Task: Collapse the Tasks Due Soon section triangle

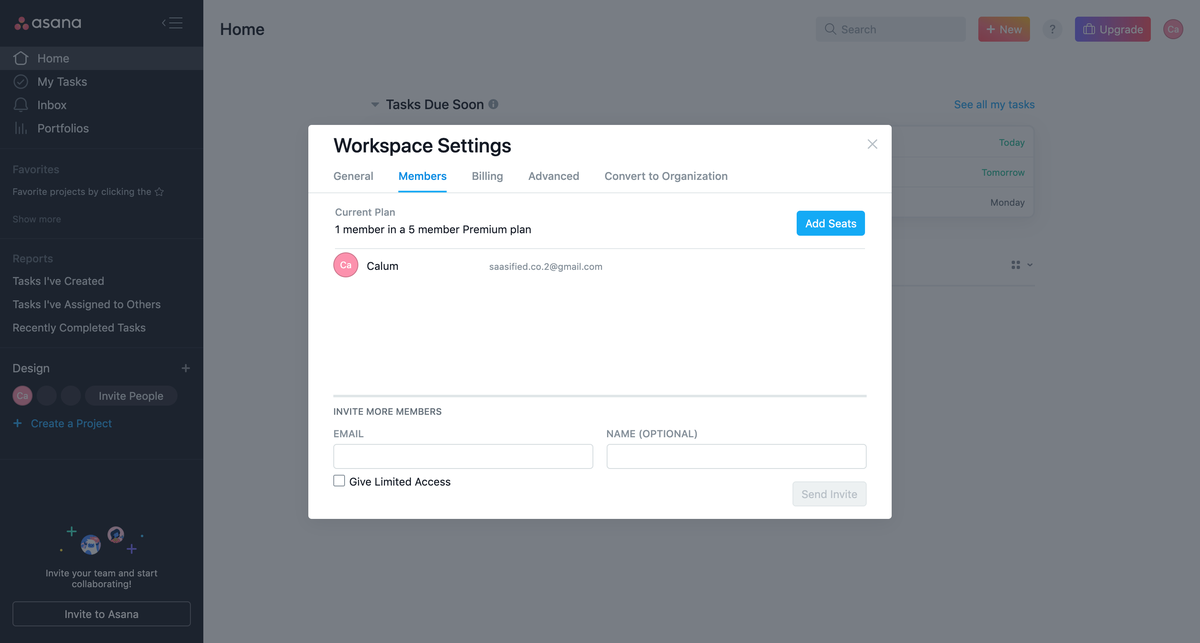Action: (375, 104)
